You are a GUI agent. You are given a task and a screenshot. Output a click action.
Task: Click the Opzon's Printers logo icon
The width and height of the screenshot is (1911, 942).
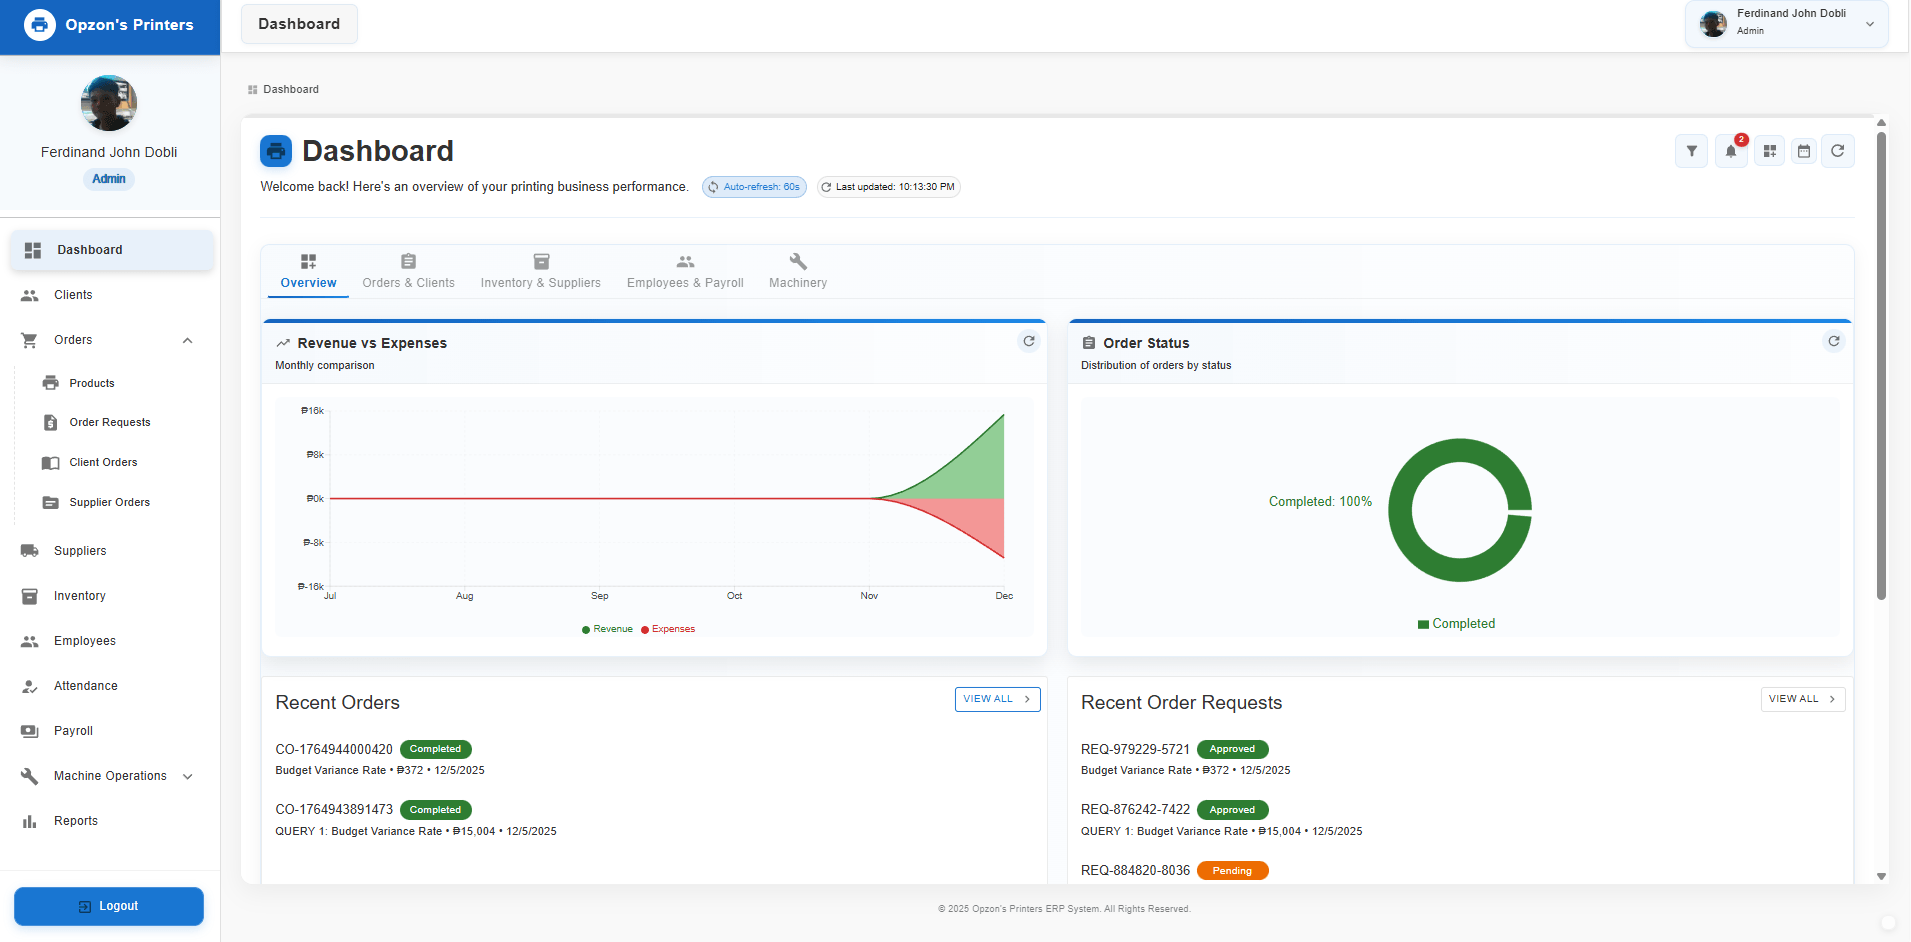click(x=40, y=25)
